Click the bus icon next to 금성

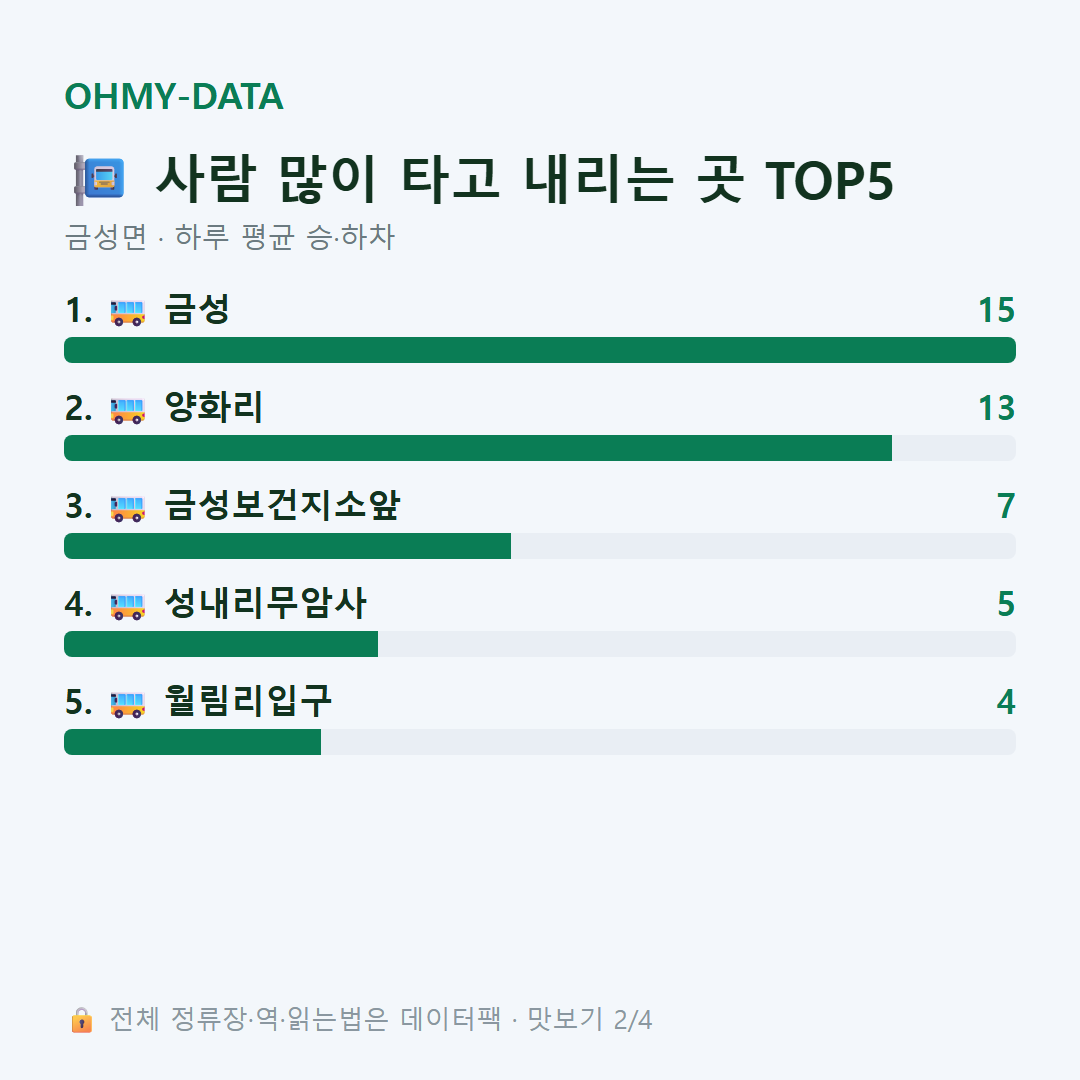(127, 312)
